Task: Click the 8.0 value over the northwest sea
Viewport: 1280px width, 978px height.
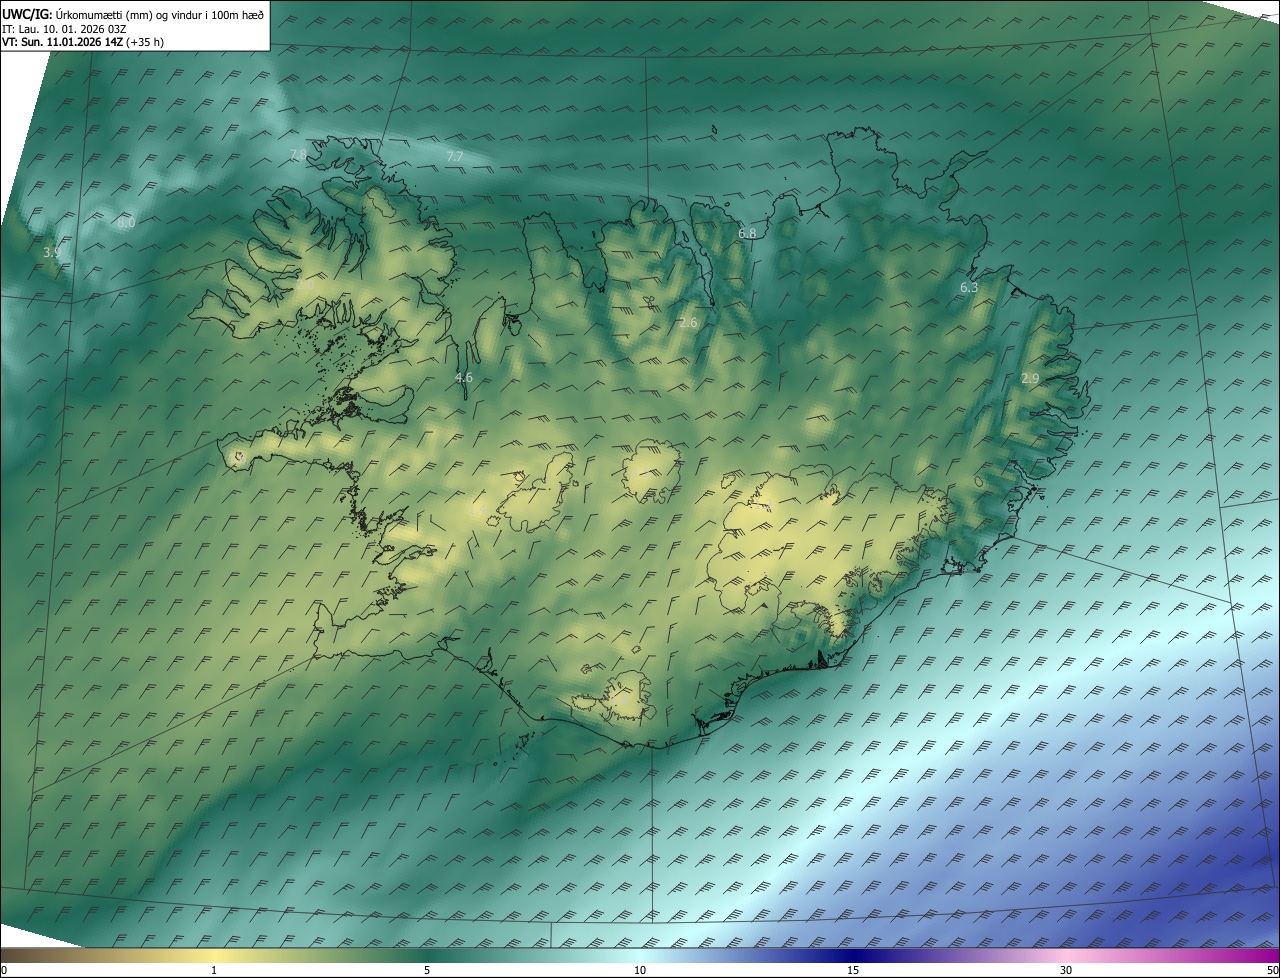Action: tap(126, 223)
